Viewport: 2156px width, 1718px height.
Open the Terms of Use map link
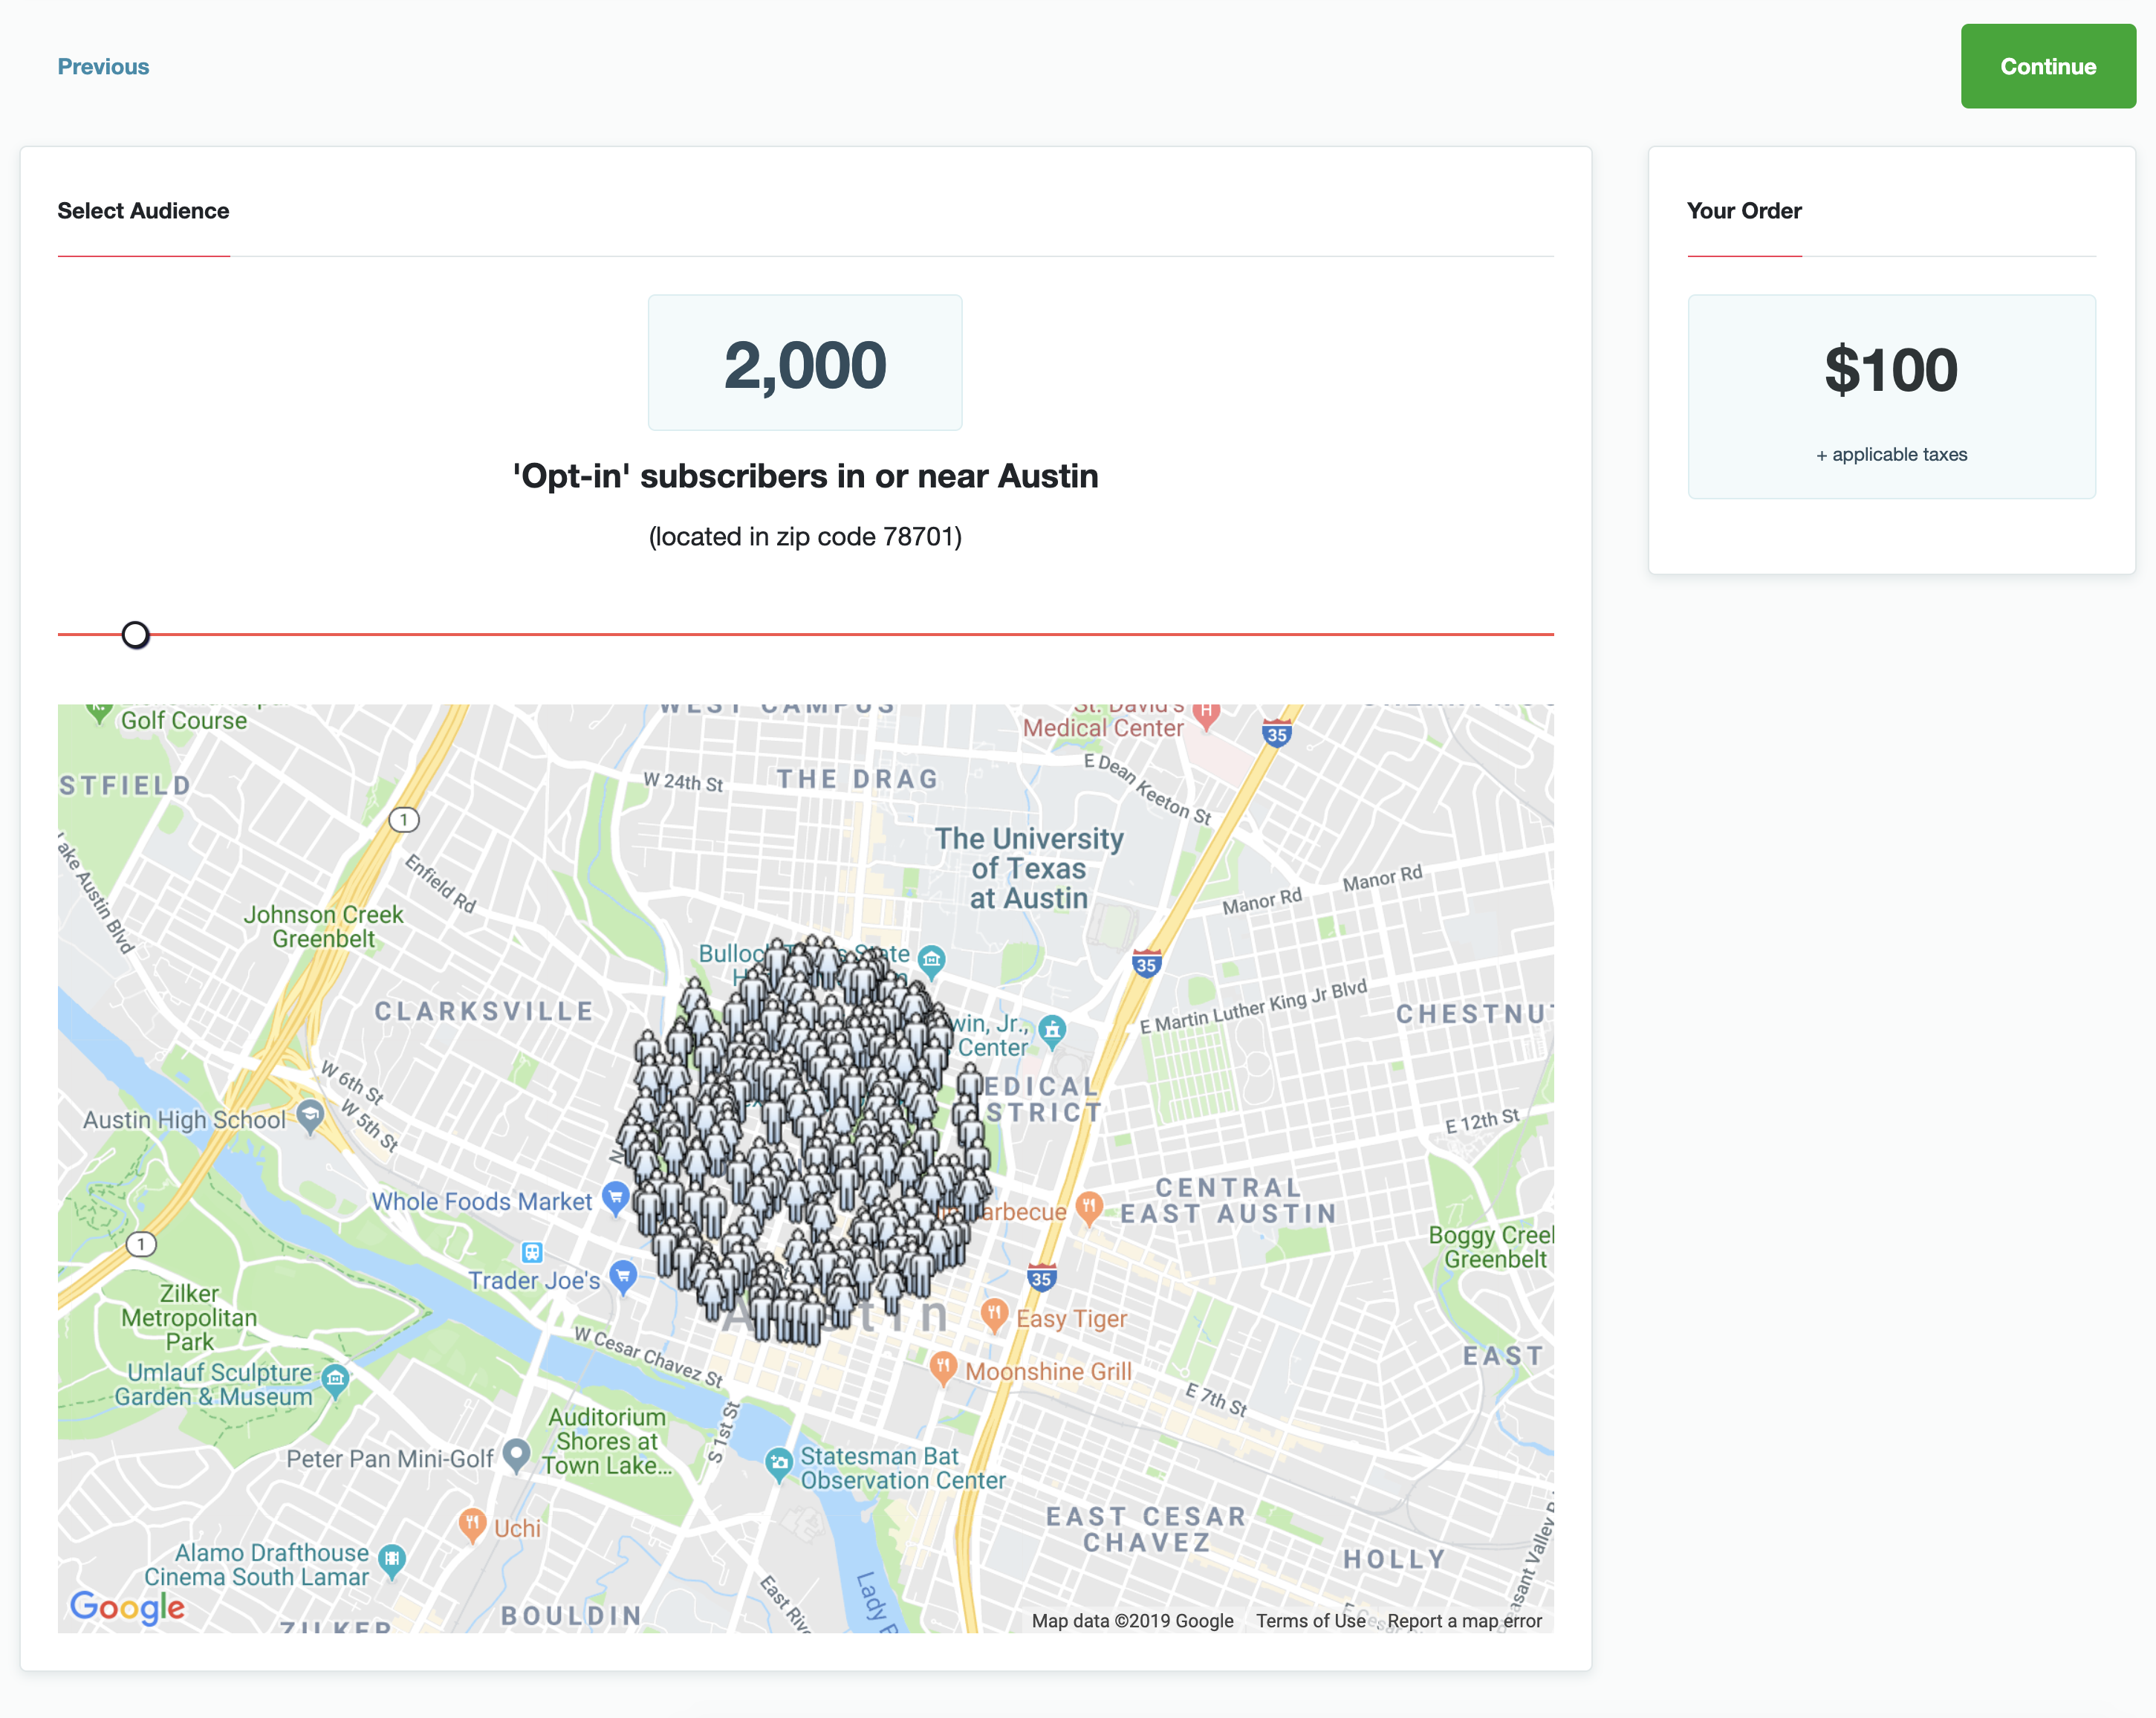1310,1621
